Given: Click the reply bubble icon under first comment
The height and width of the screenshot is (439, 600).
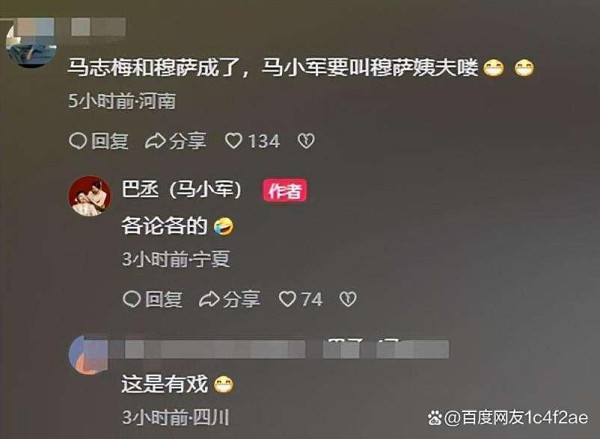Looking at the screenshot, I should 78,141.
